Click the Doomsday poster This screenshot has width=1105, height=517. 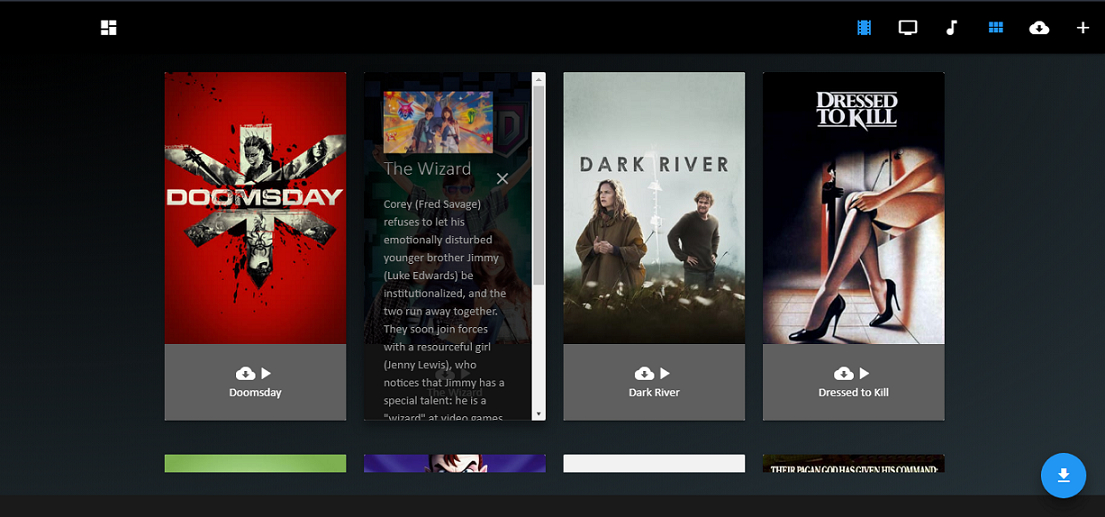[255, 208]
